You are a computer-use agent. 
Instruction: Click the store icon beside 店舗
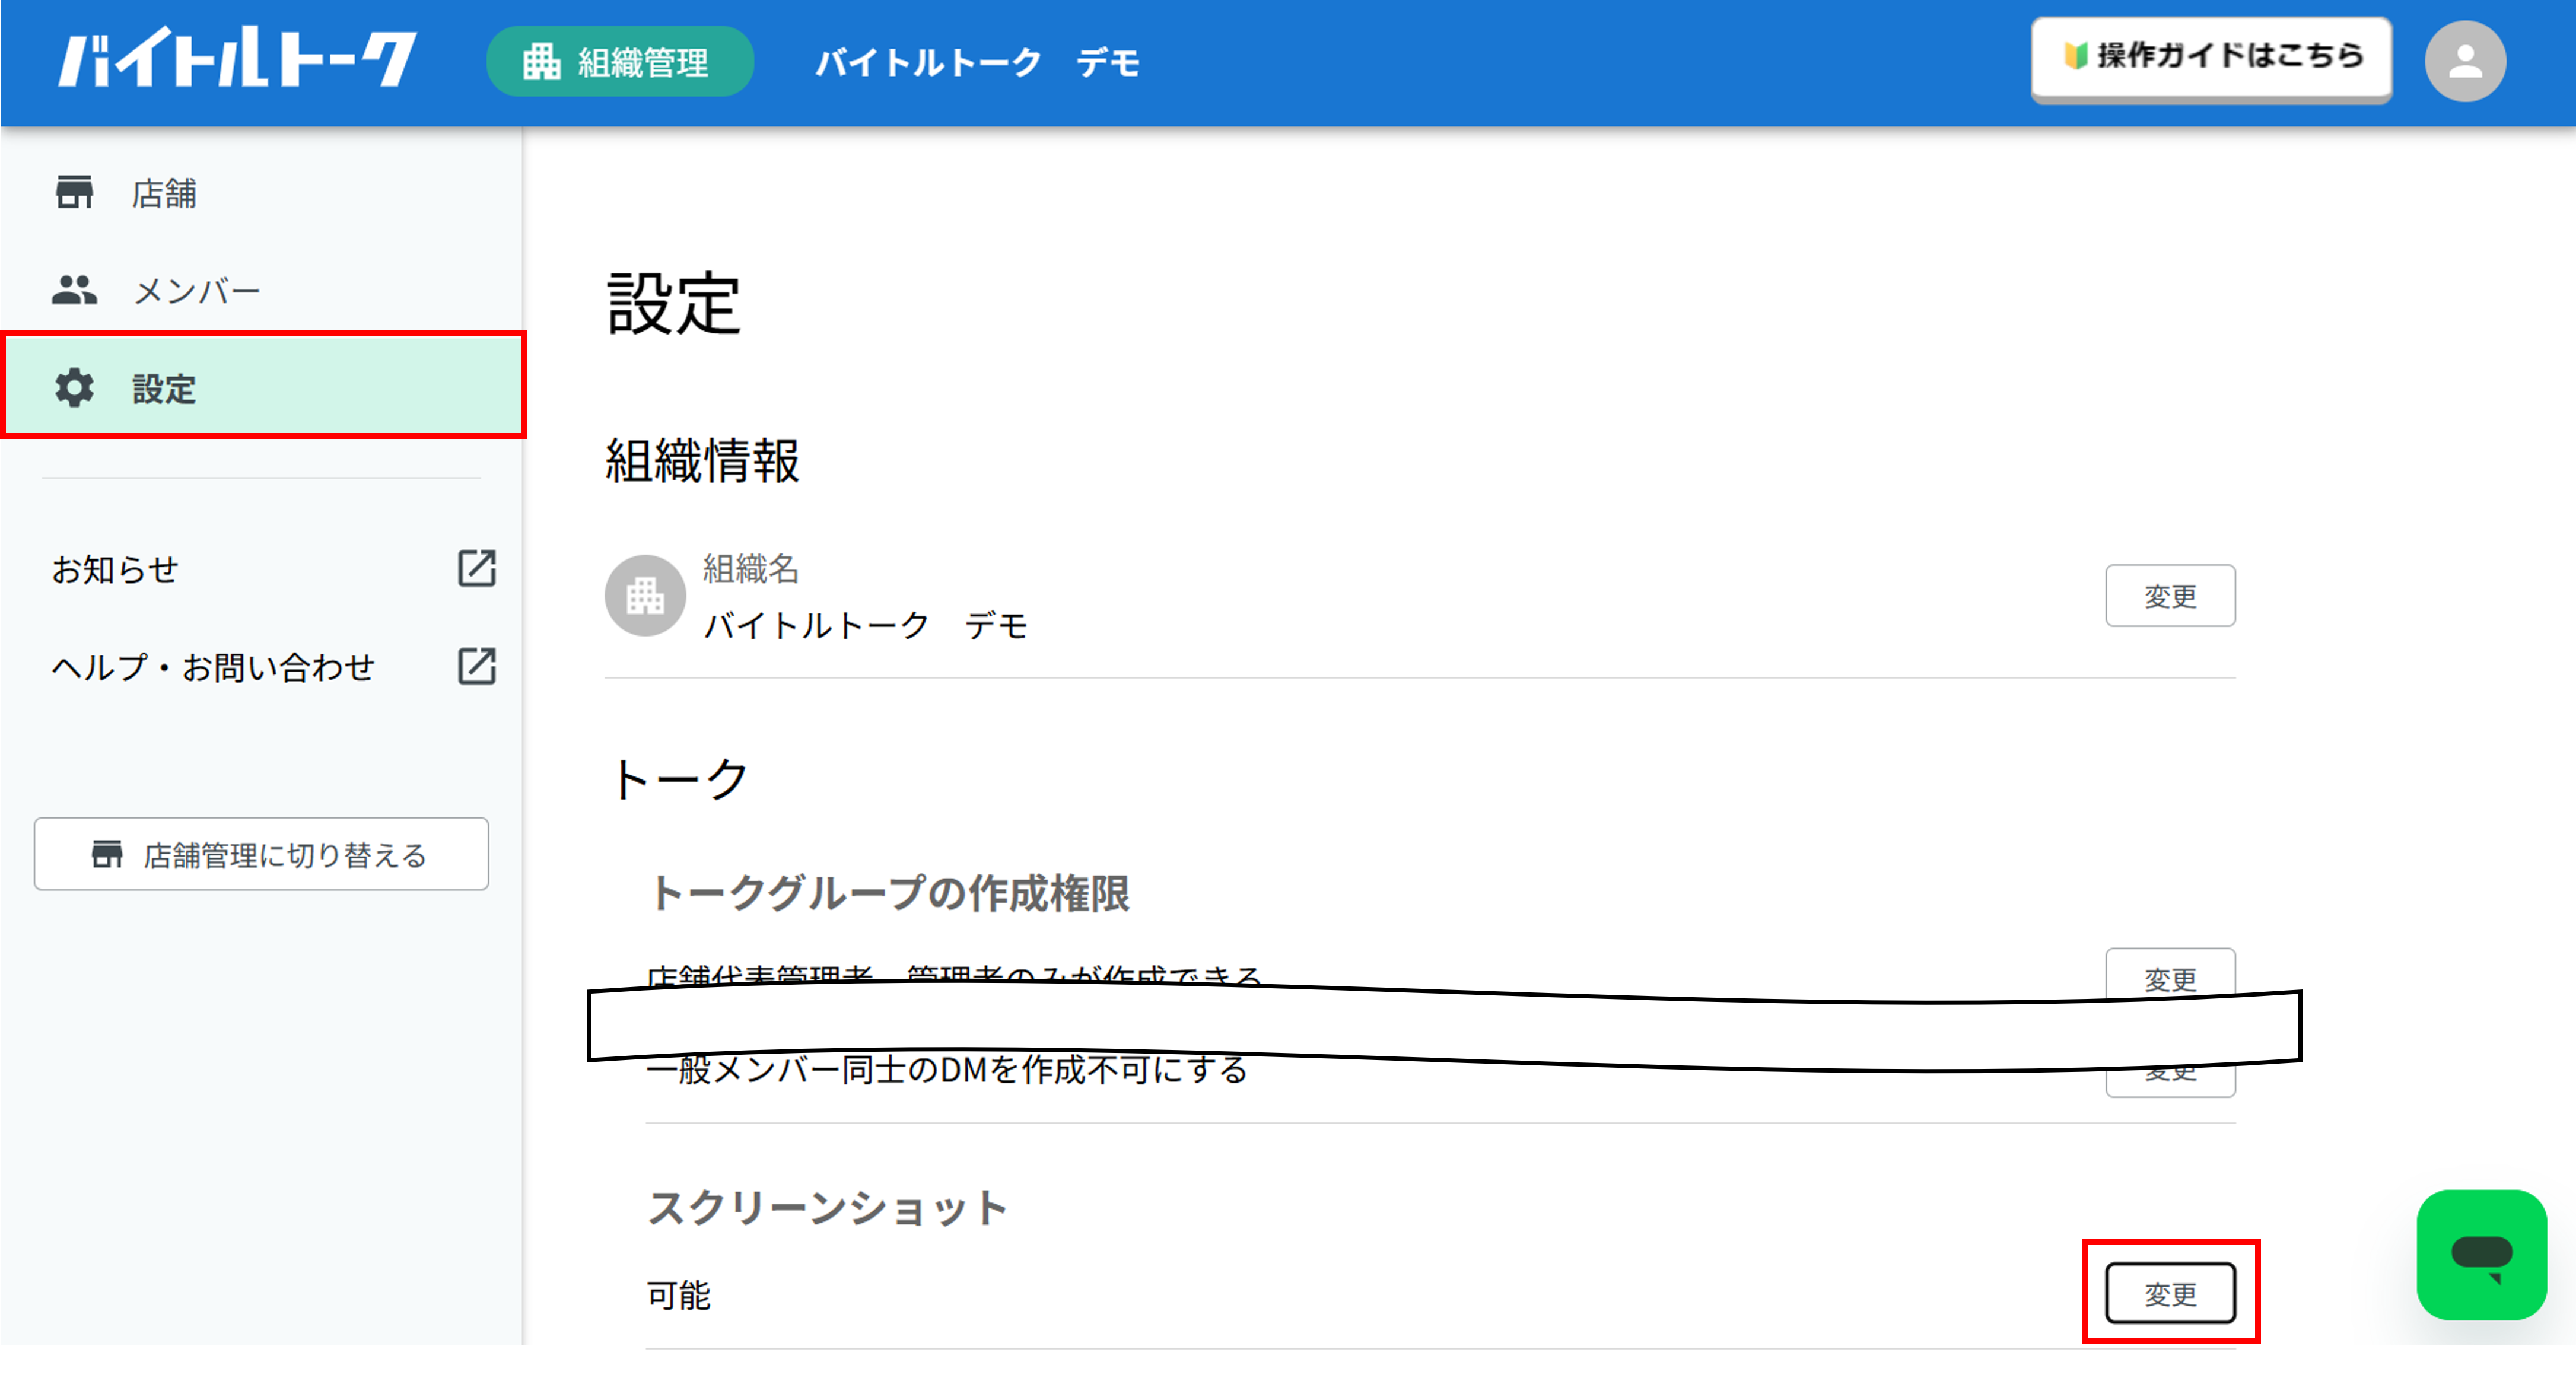[x=74, y=192]
